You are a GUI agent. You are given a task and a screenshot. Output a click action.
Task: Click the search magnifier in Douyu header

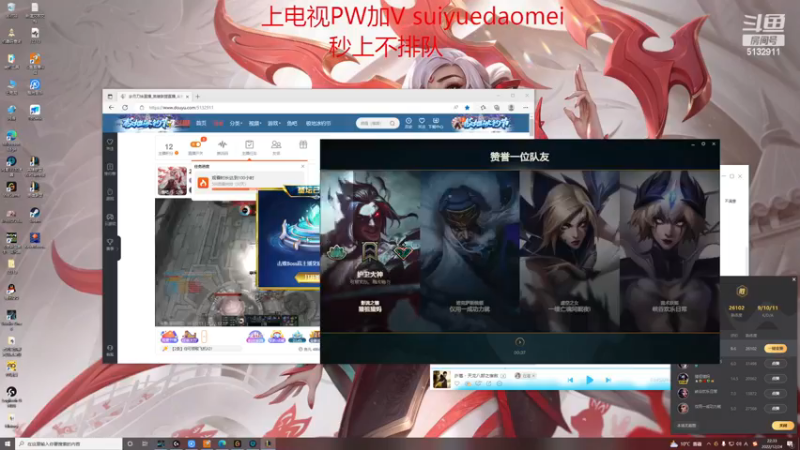tap(392, 123)
